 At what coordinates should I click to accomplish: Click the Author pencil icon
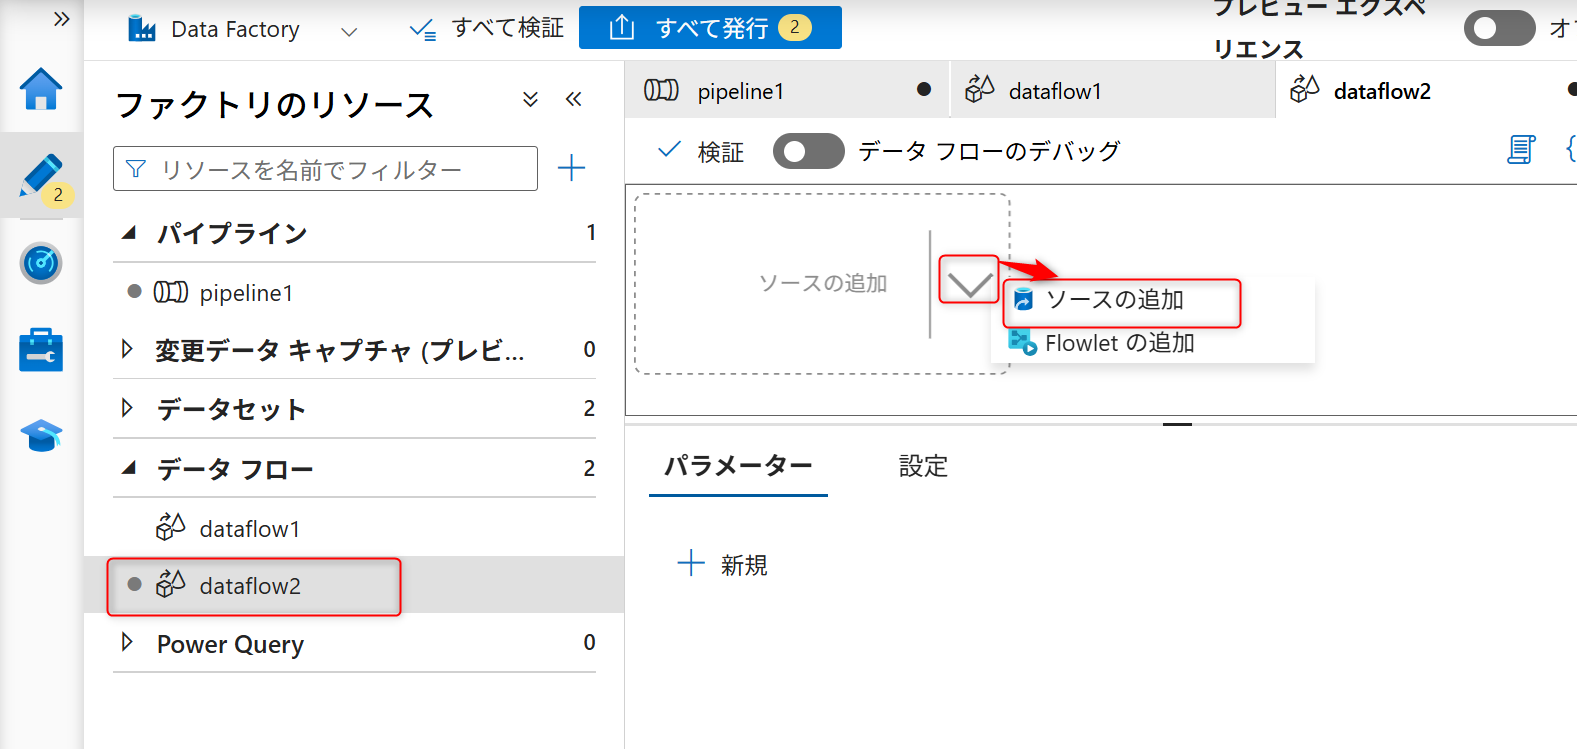pyautogui.click(x=41, y=176)
